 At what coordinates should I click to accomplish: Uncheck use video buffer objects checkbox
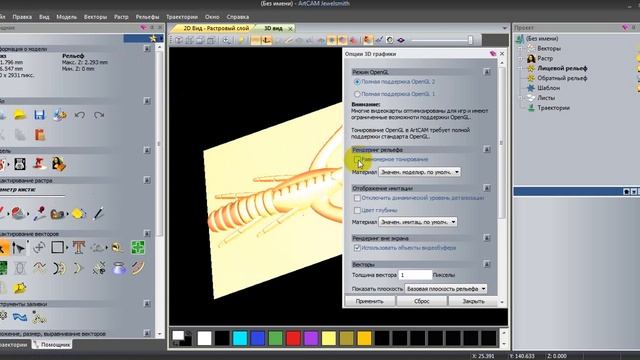(x=357, y=248)
